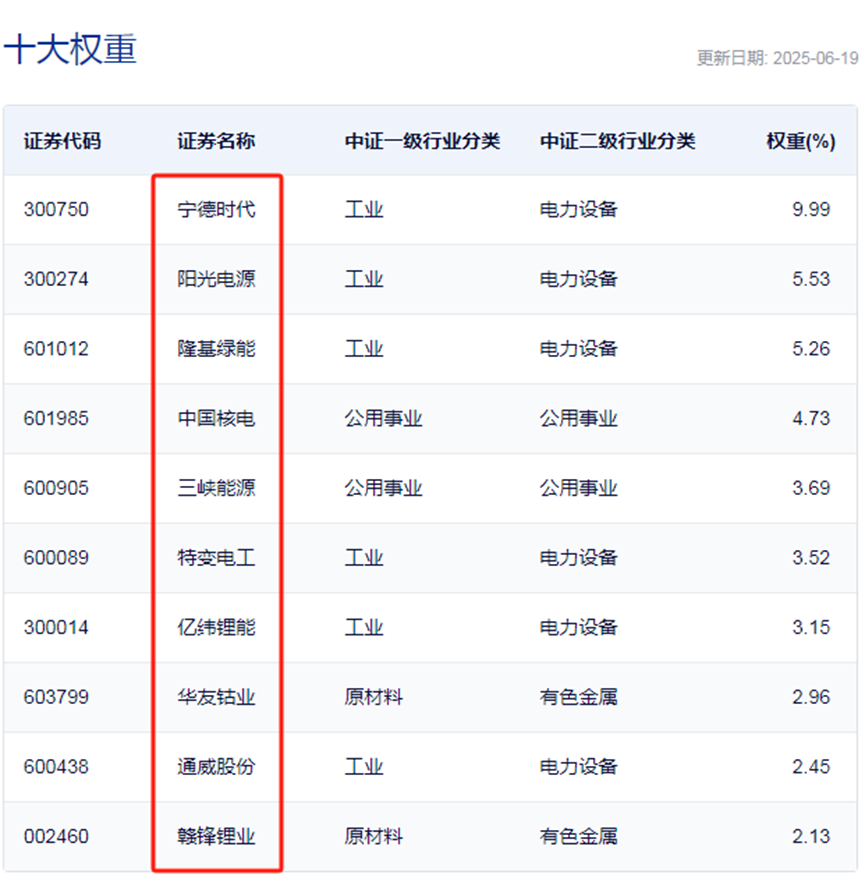Select stock code 600089

point(56,558)
